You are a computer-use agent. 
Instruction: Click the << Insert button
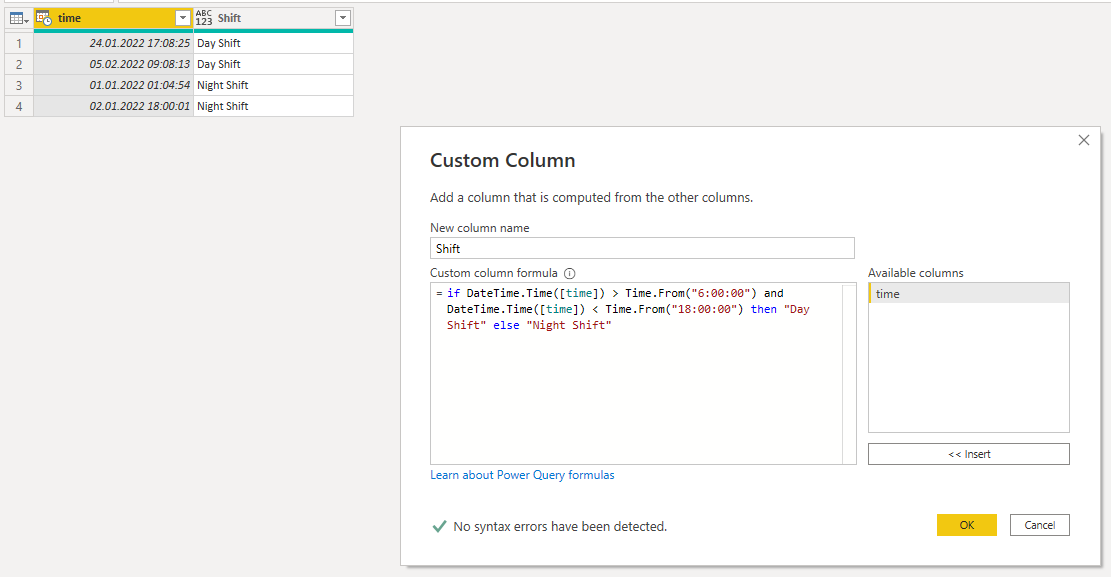(969, 454)
